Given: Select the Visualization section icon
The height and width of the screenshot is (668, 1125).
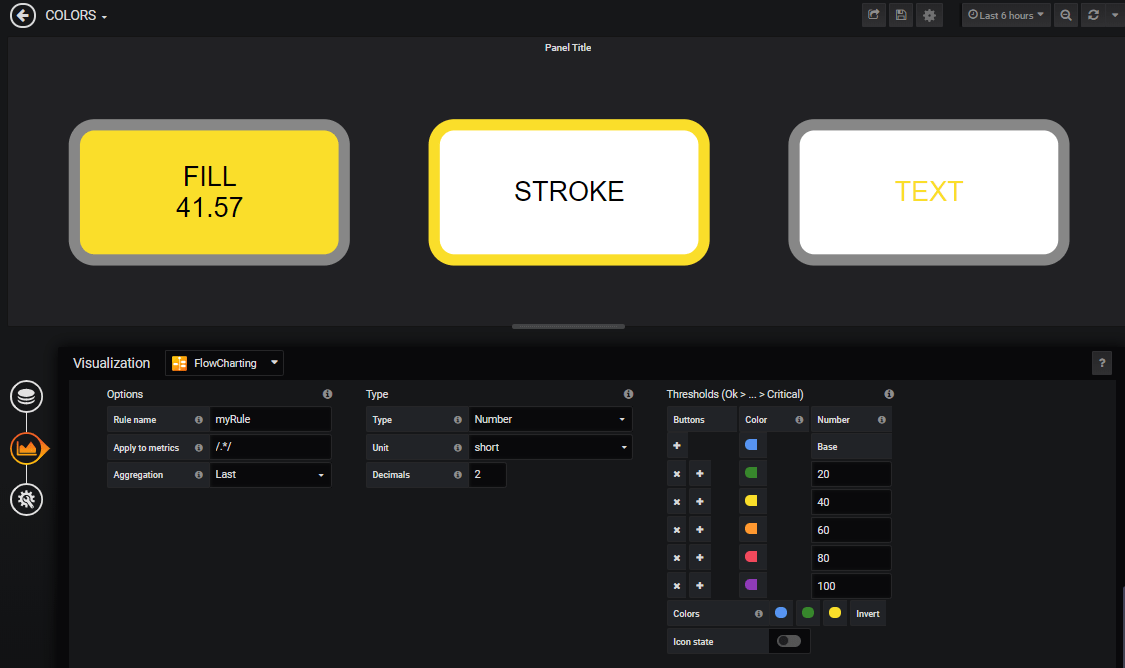Looking at the screenshot, I should click(x=26, y=448).
